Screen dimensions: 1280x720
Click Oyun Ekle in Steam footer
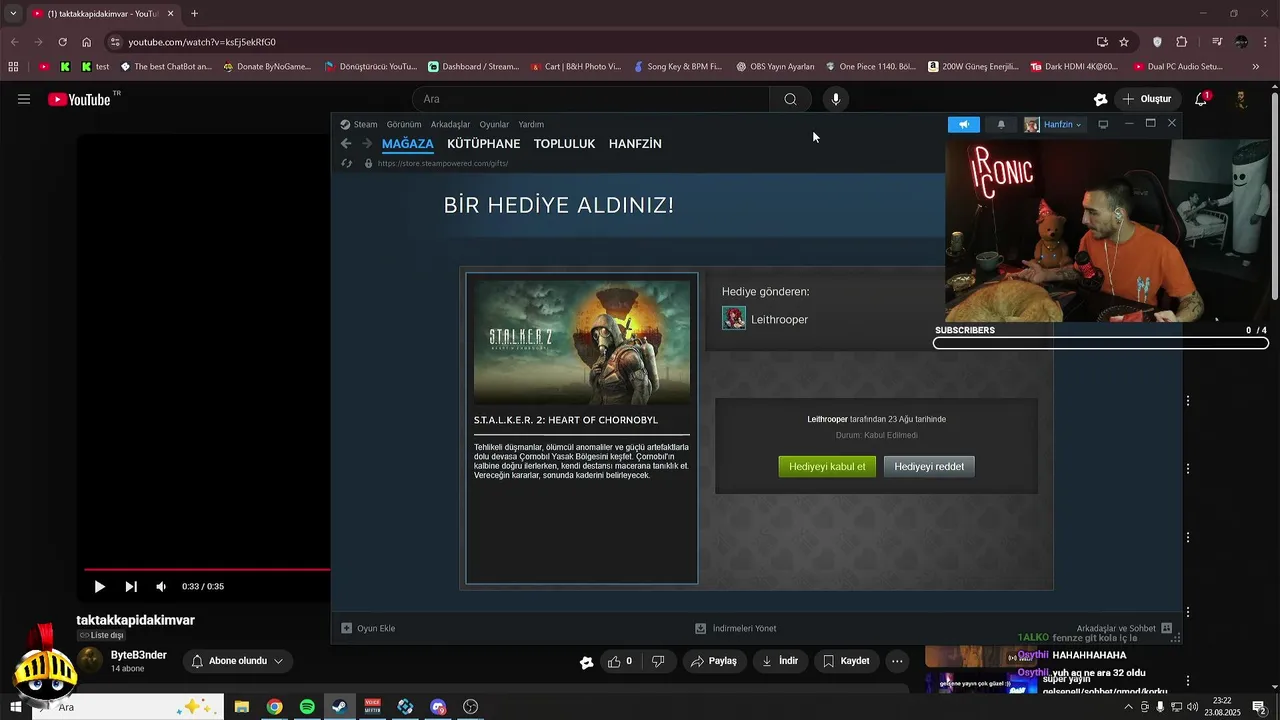368,628
